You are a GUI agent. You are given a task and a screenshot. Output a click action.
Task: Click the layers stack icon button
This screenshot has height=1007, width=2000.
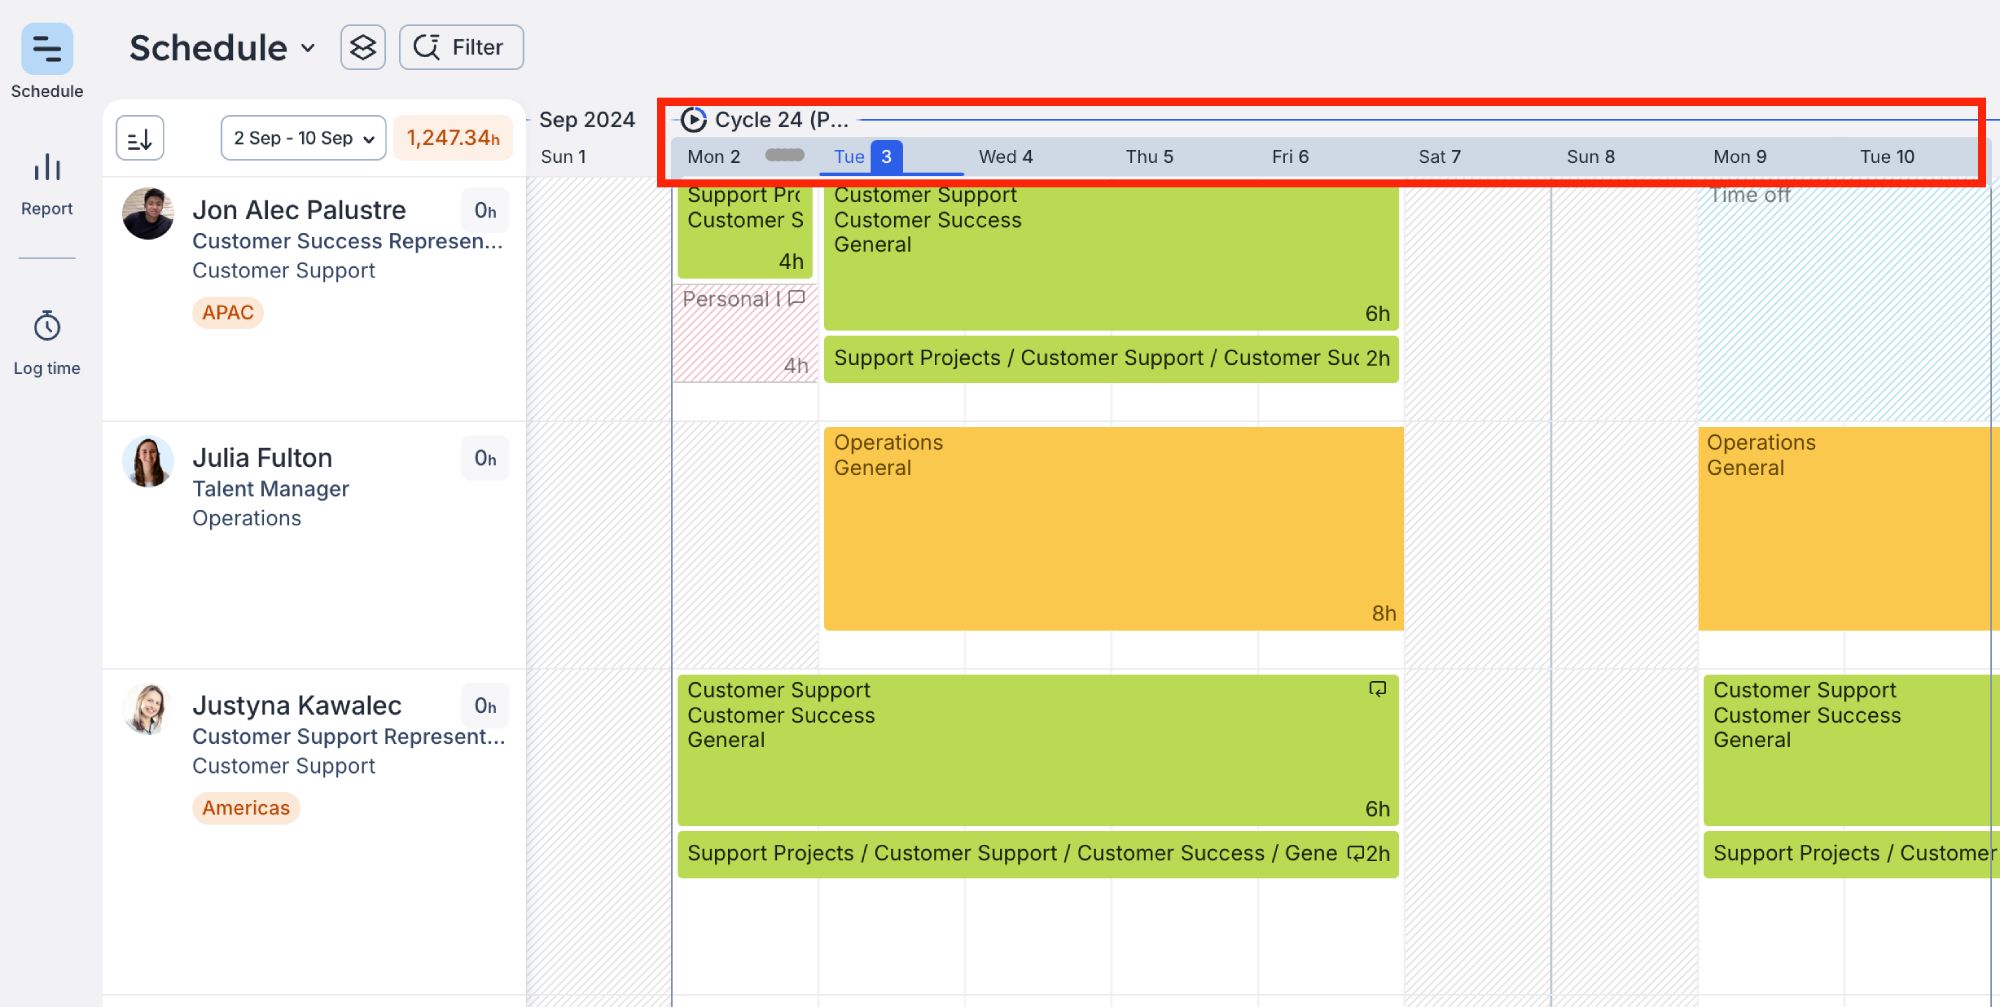pos(363,47)
